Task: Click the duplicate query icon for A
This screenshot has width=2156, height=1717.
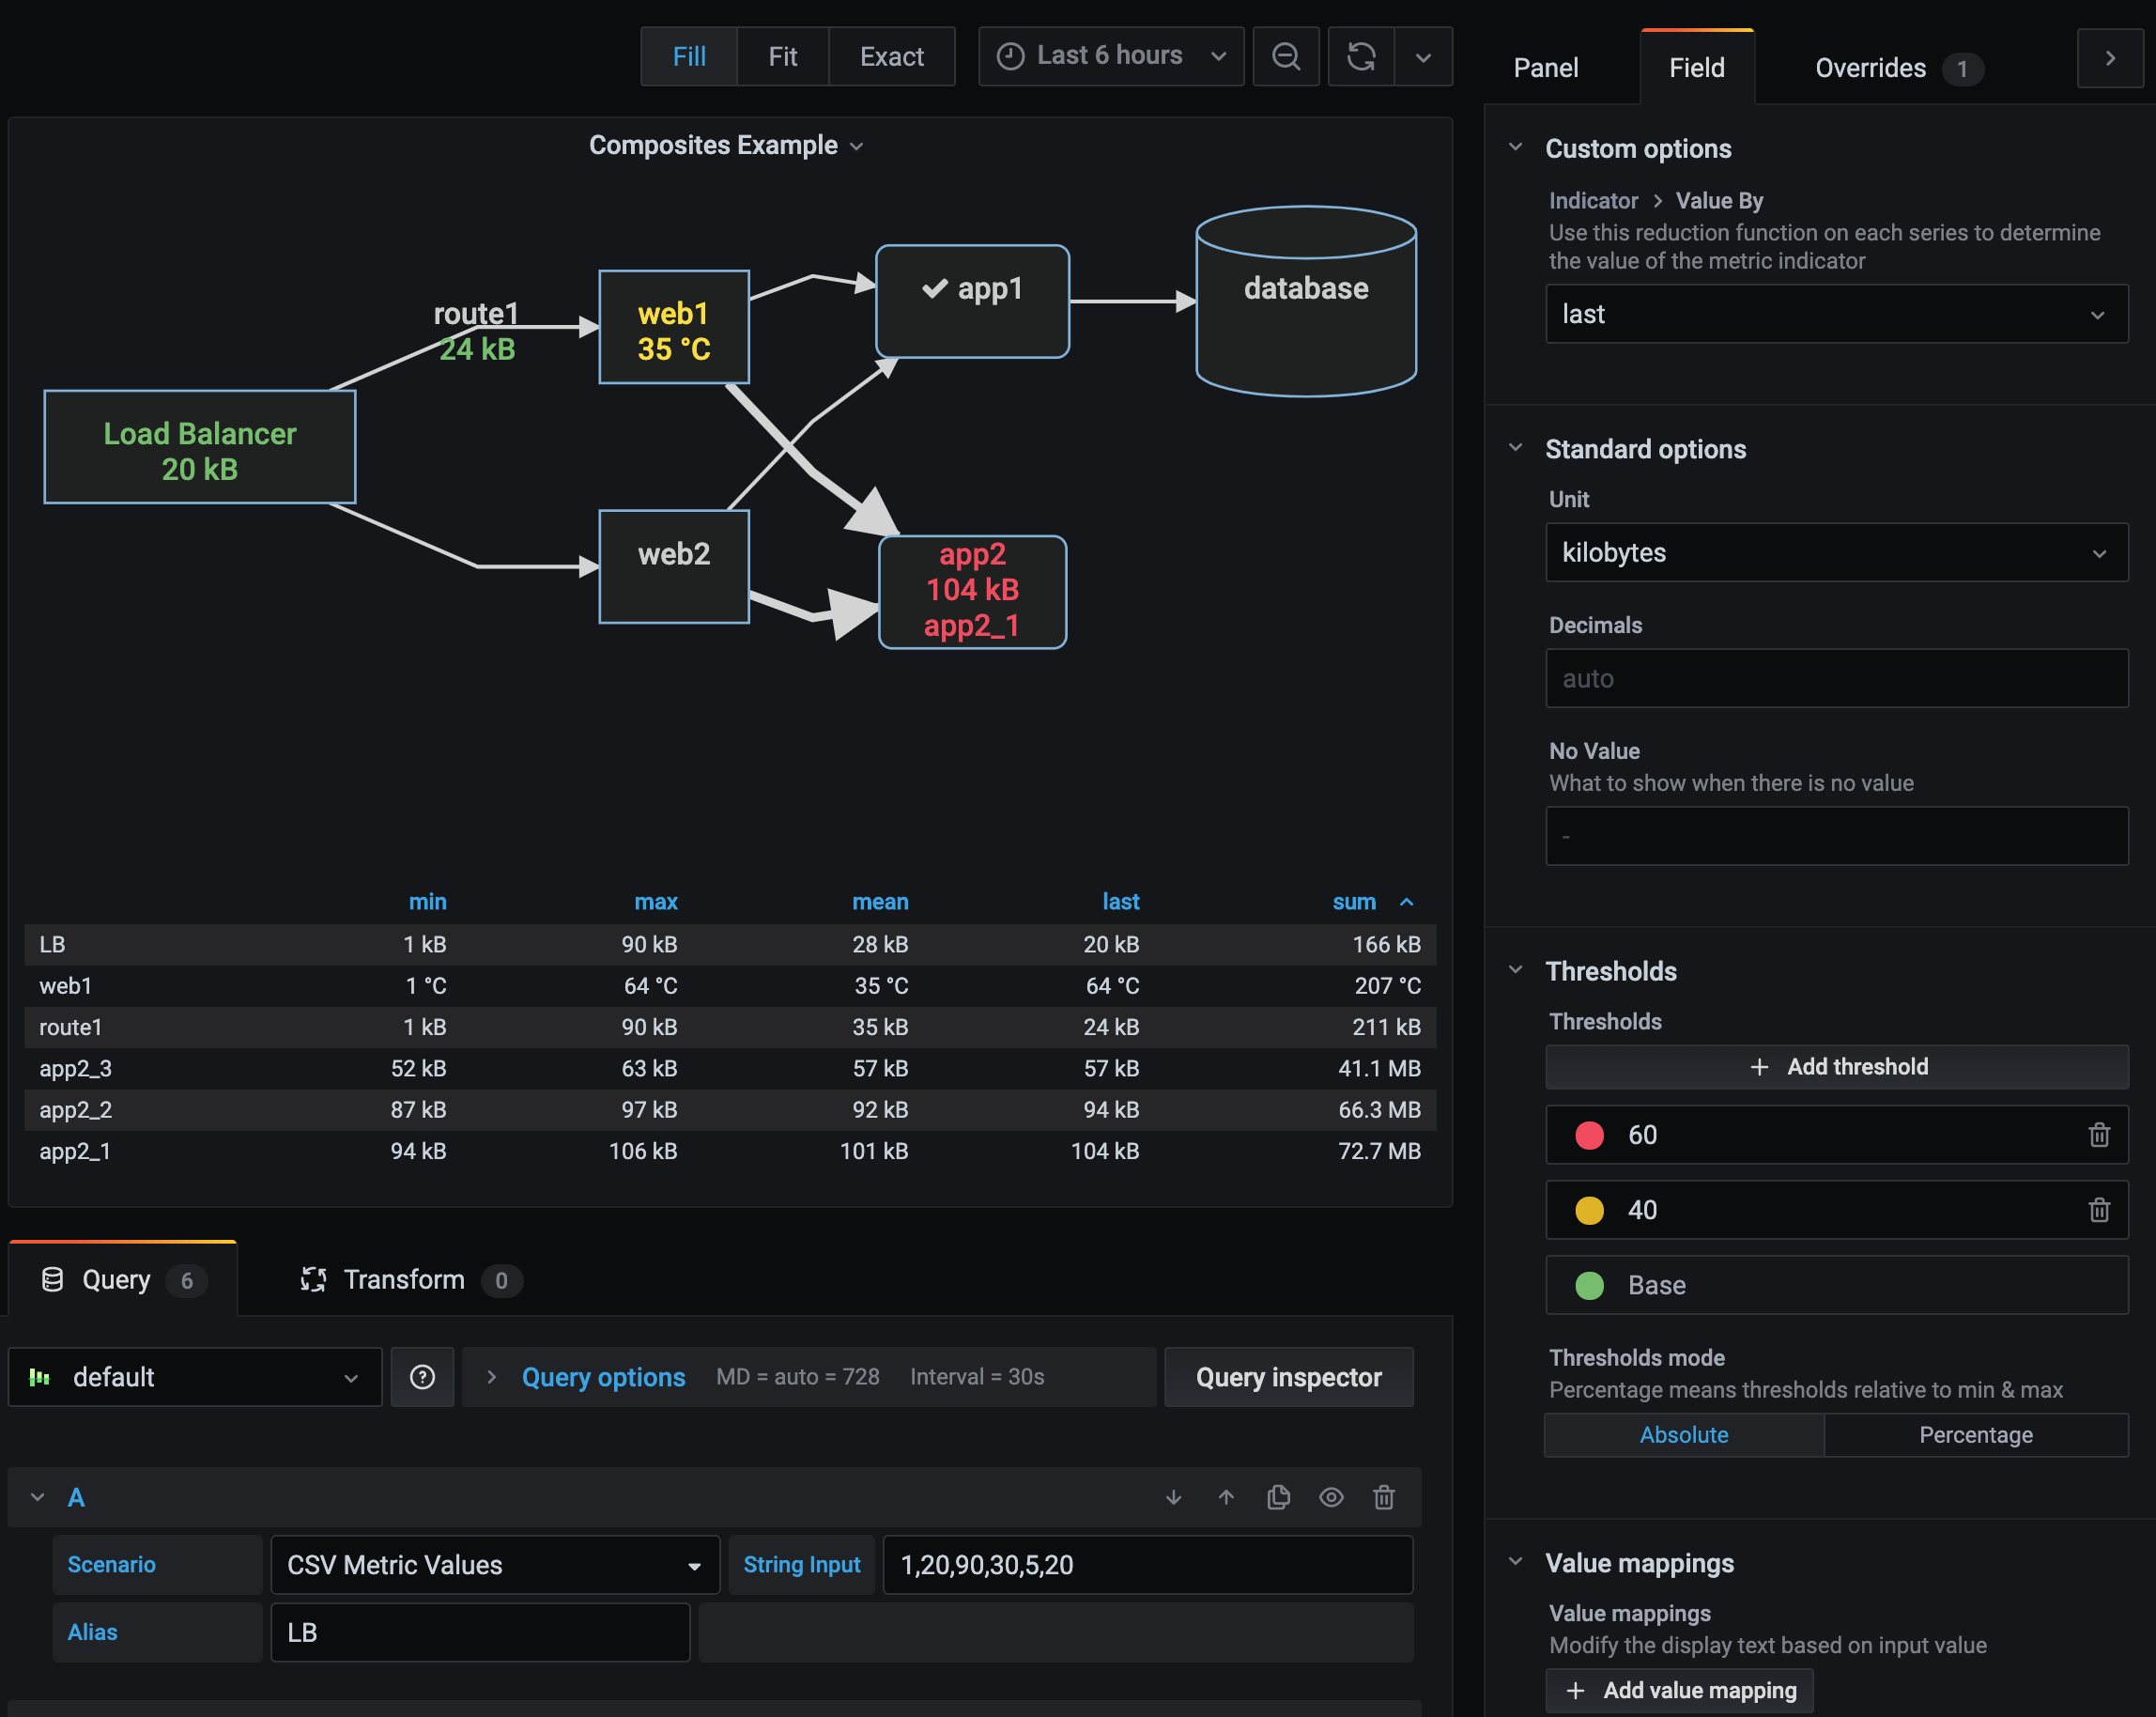Action: pyautogui.click(x=1279, y=1498)
